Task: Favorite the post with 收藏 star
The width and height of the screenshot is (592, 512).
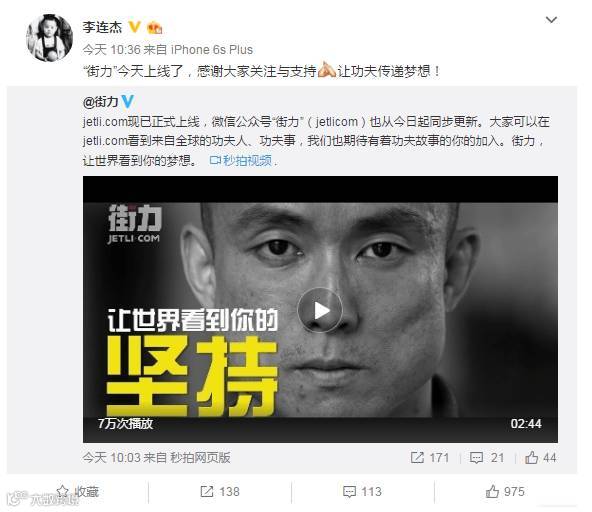Action: 77,491
